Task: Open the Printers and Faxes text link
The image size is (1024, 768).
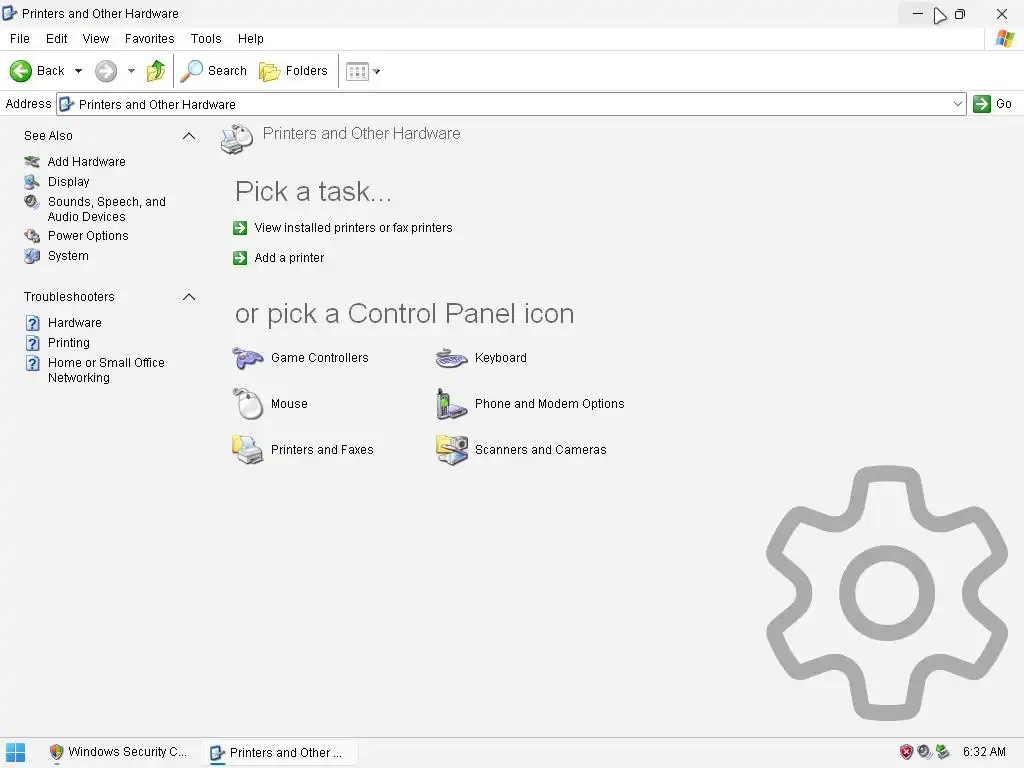Action: [322, 449]
